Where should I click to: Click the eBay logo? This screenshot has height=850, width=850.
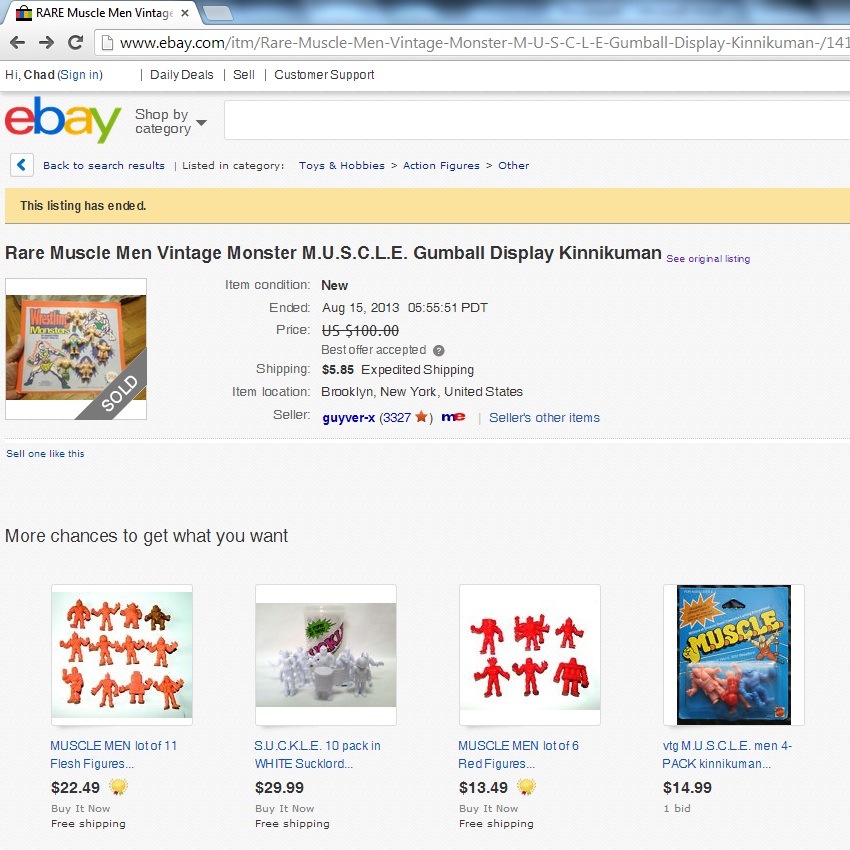63,120
